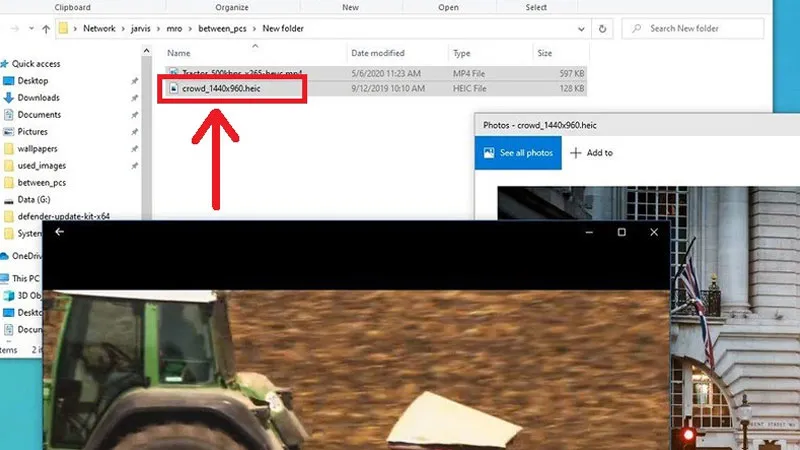Click the navigation pane scroll-up arrow

coord(146,51)
